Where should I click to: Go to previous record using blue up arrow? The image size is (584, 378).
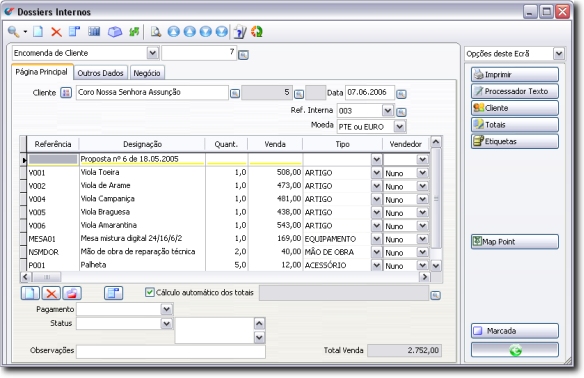tap(189, 32)
